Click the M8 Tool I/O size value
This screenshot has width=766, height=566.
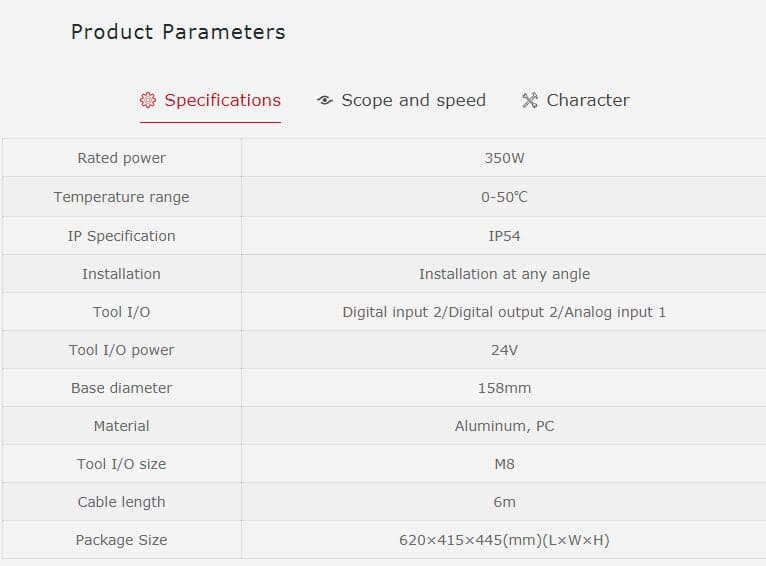(504, 464)
